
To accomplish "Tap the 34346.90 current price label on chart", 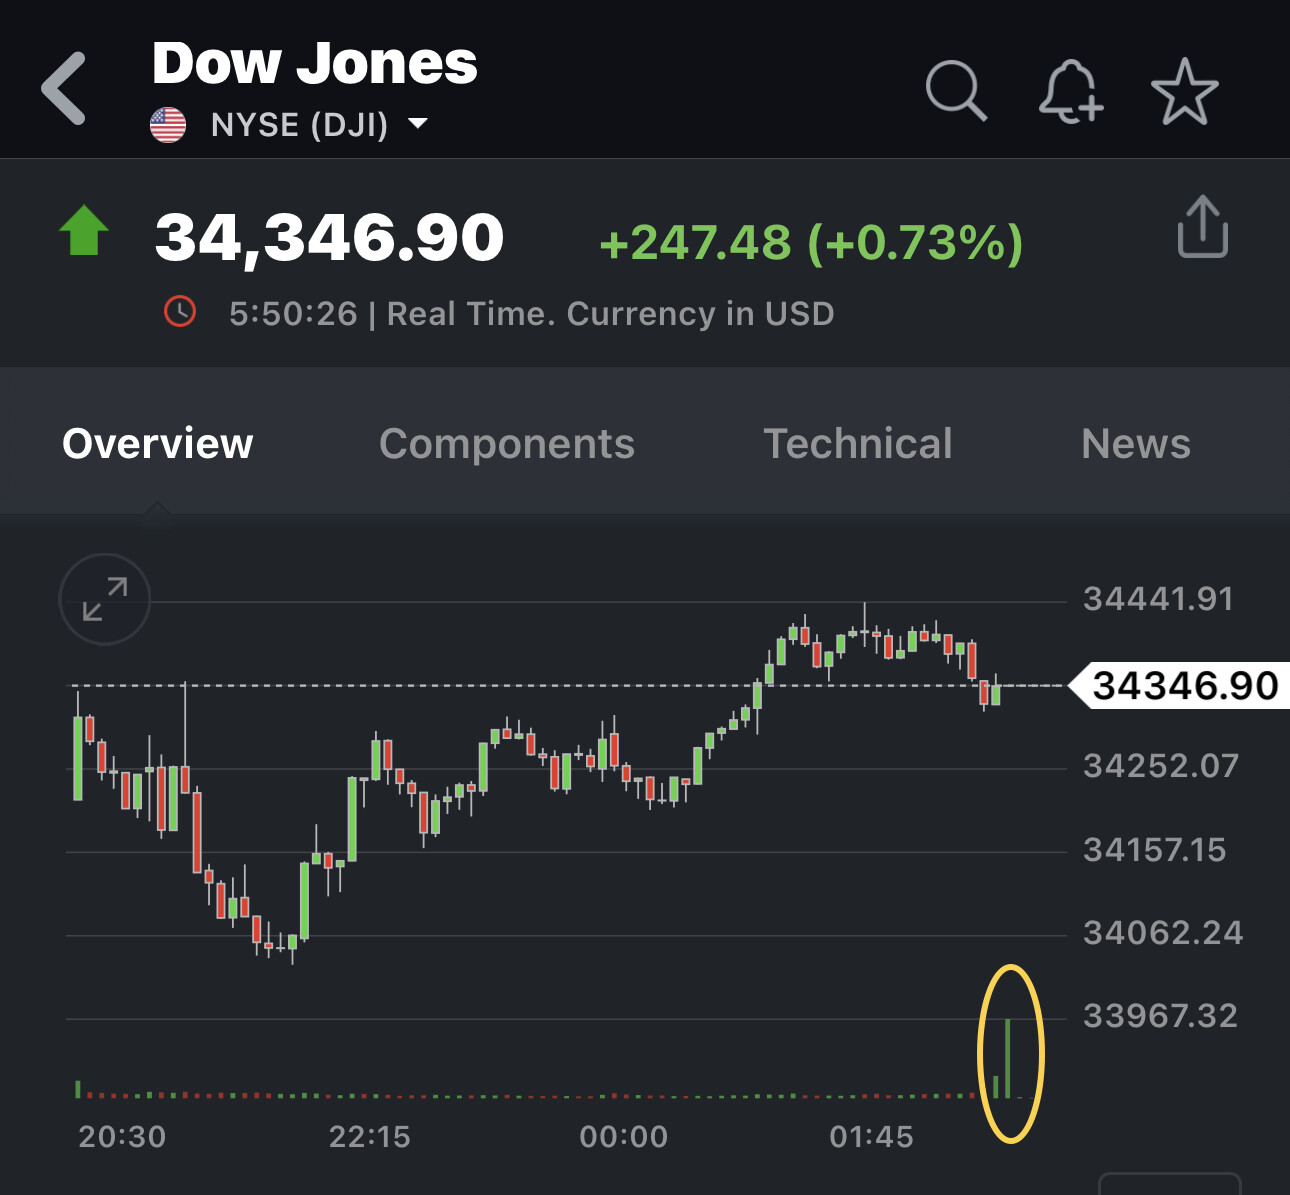I will point(1184,686).
